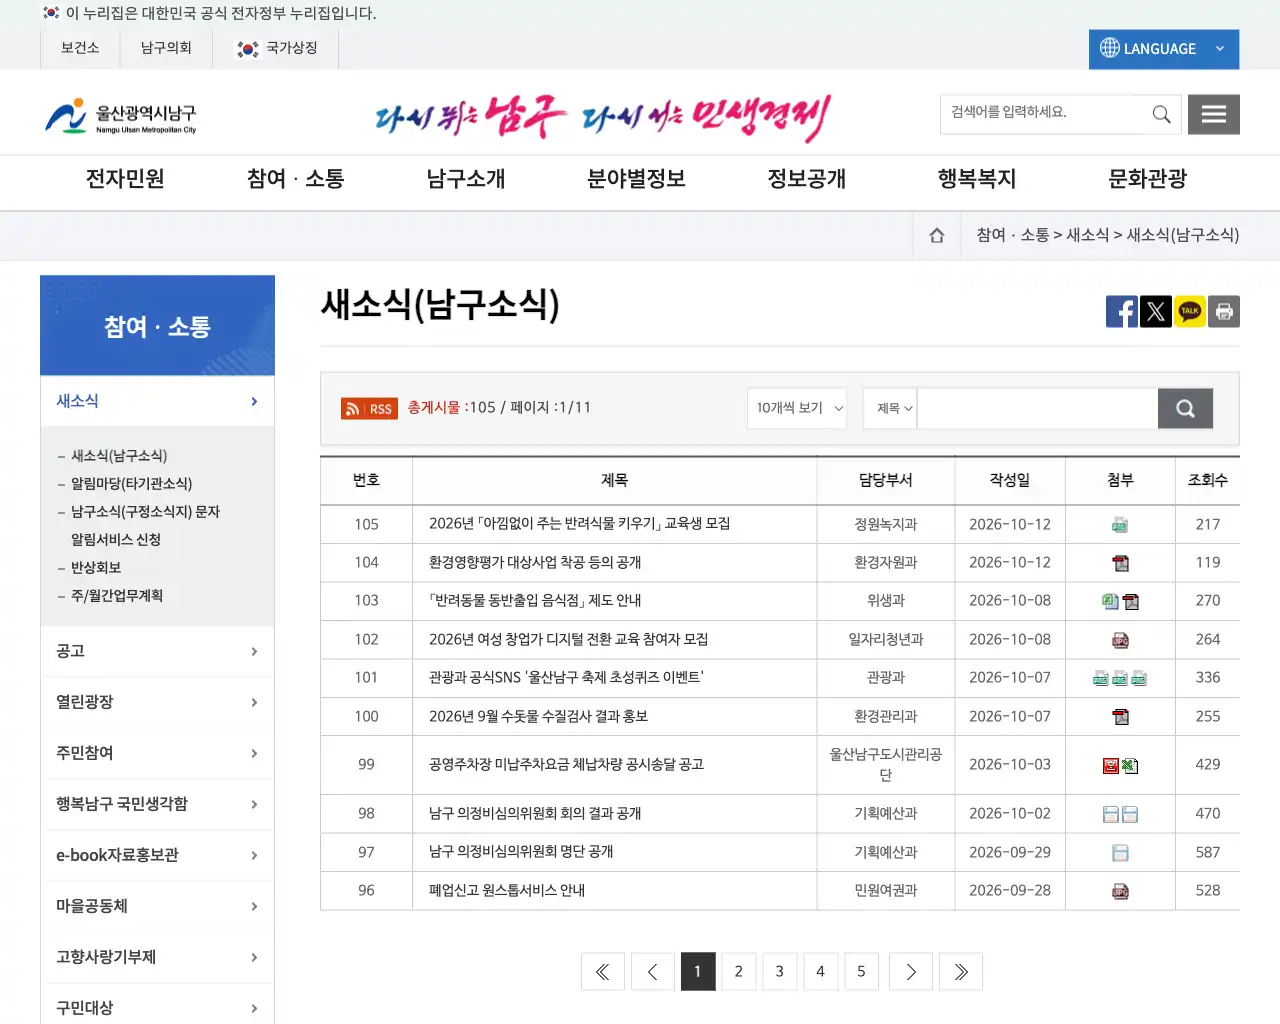Click the board search text field
Screen dimensions: 1280x1024
[1037, 408]
